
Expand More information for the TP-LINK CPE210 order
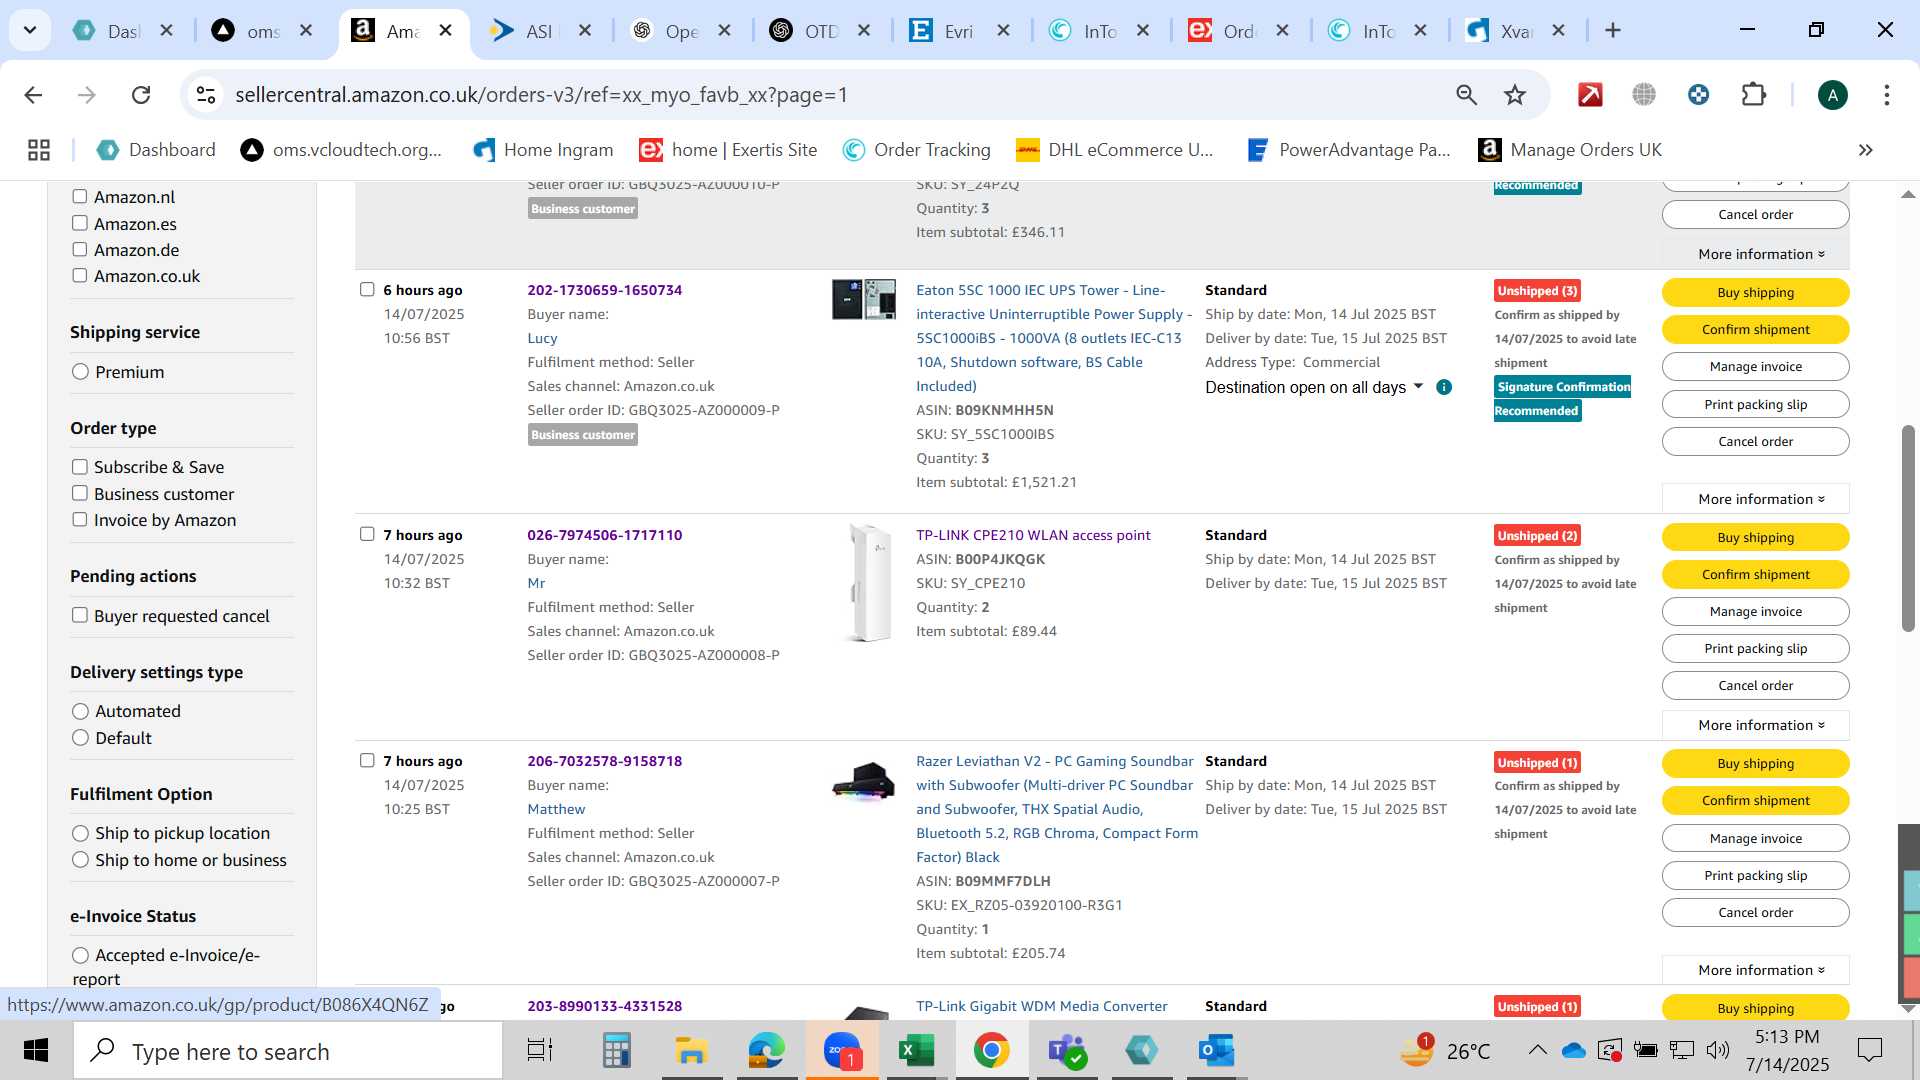click(x=1755, y=725)
